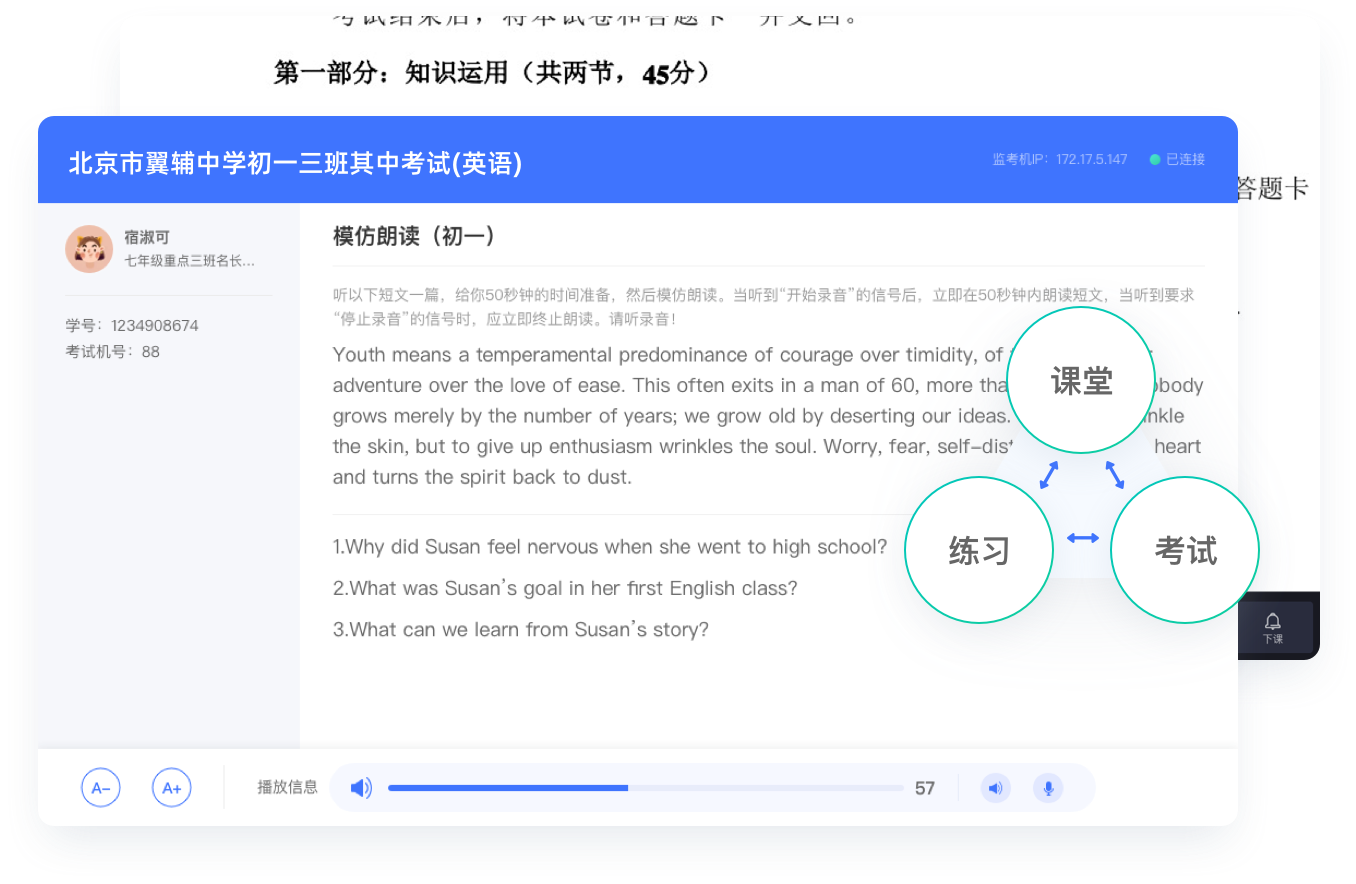Select question 3 about Susan's story
The width and height of the screenshot is (1356, 884).
[x=521, y=629]
